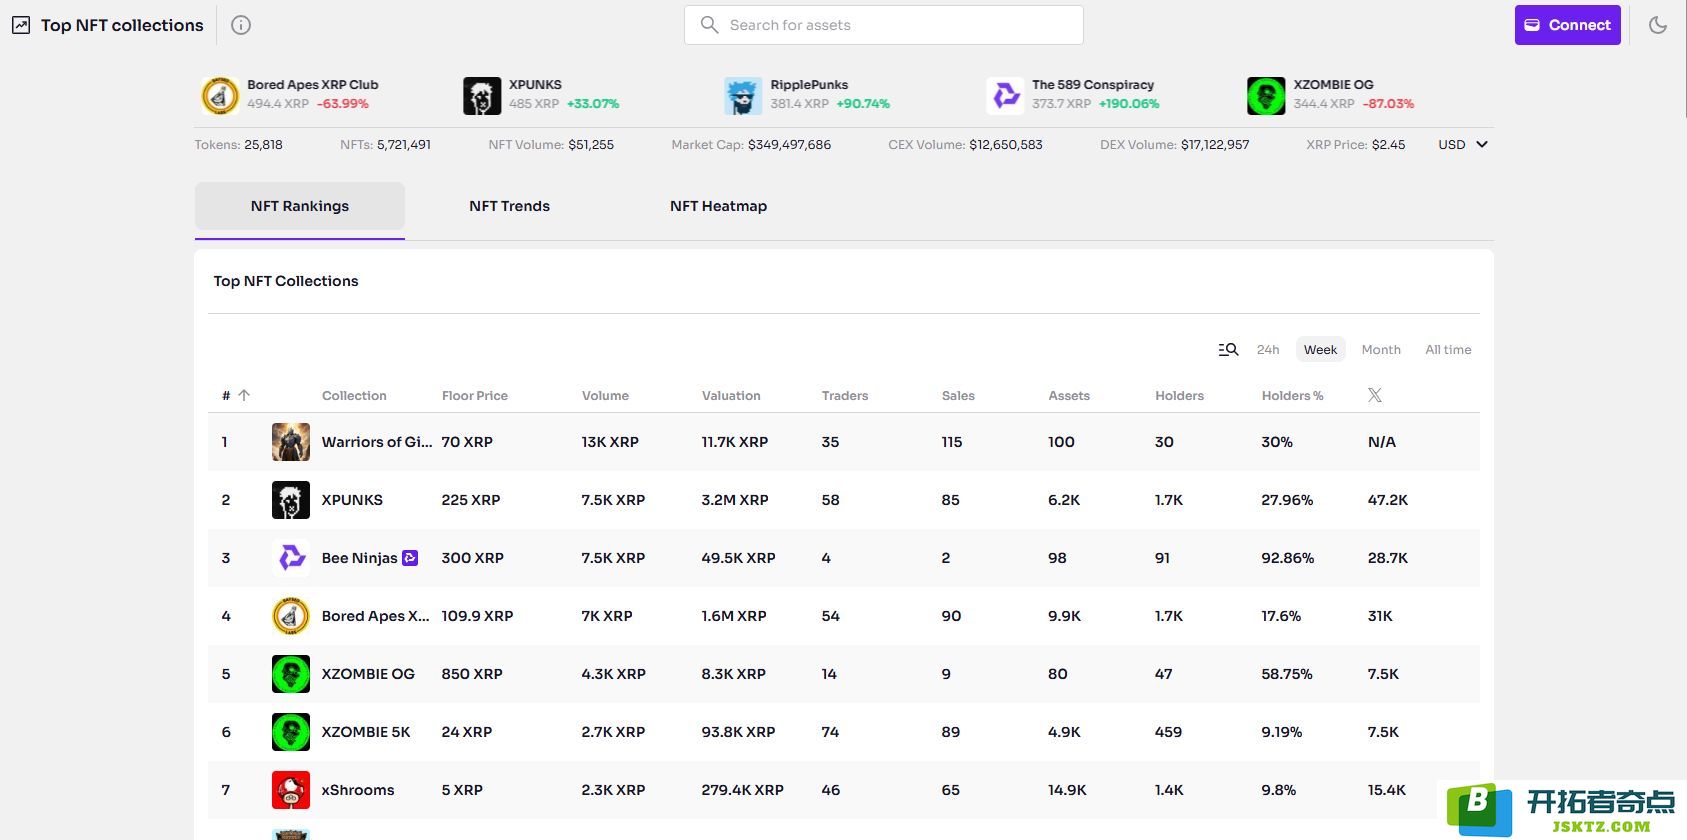The width and height of the screenshot is (1687, 840).
Task: Open Warriors of Gi... collection thumbnail
Action: tap(291, 442)
